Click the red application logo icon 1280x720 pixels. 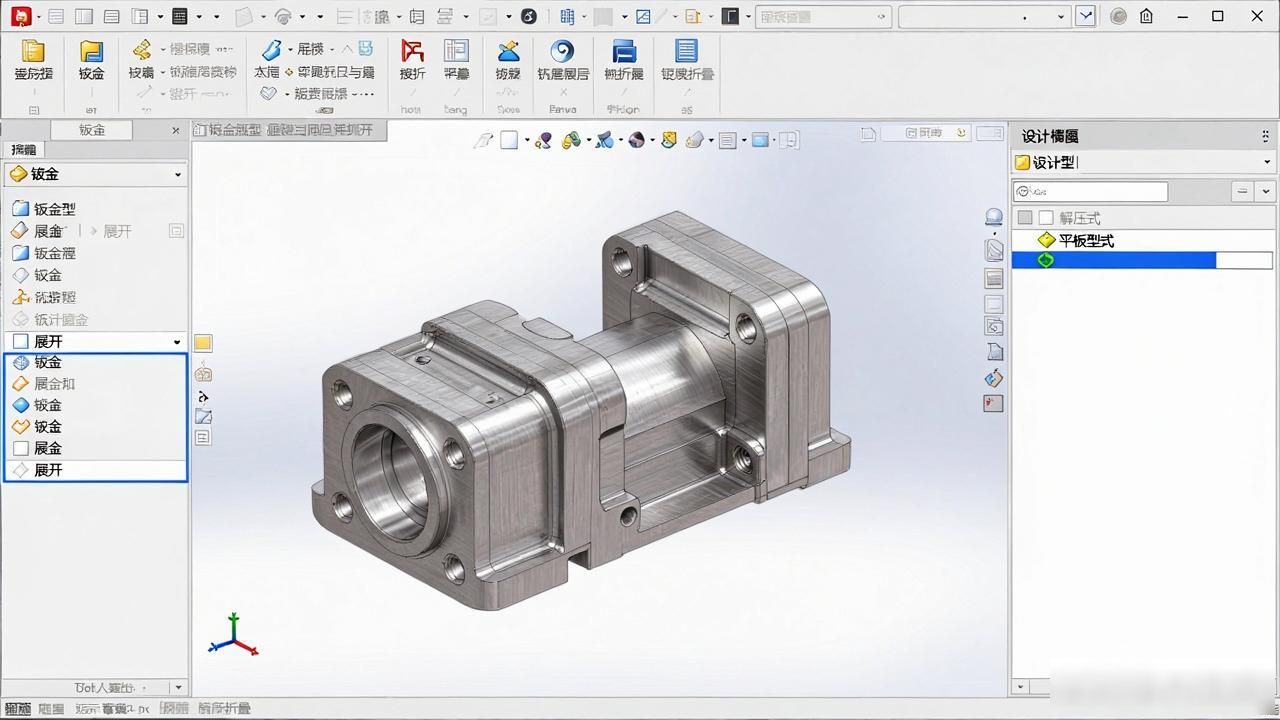(22, 16)
